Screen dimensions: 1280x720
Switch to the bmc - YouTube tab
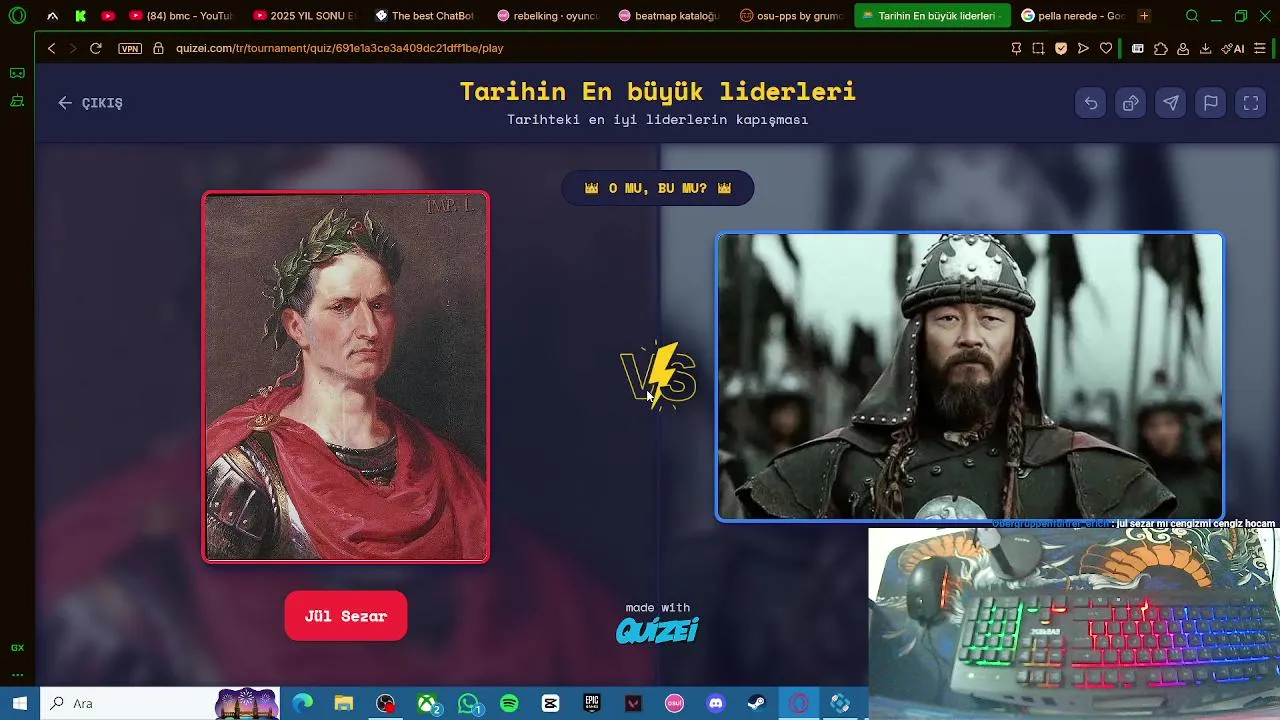[180, 16]
